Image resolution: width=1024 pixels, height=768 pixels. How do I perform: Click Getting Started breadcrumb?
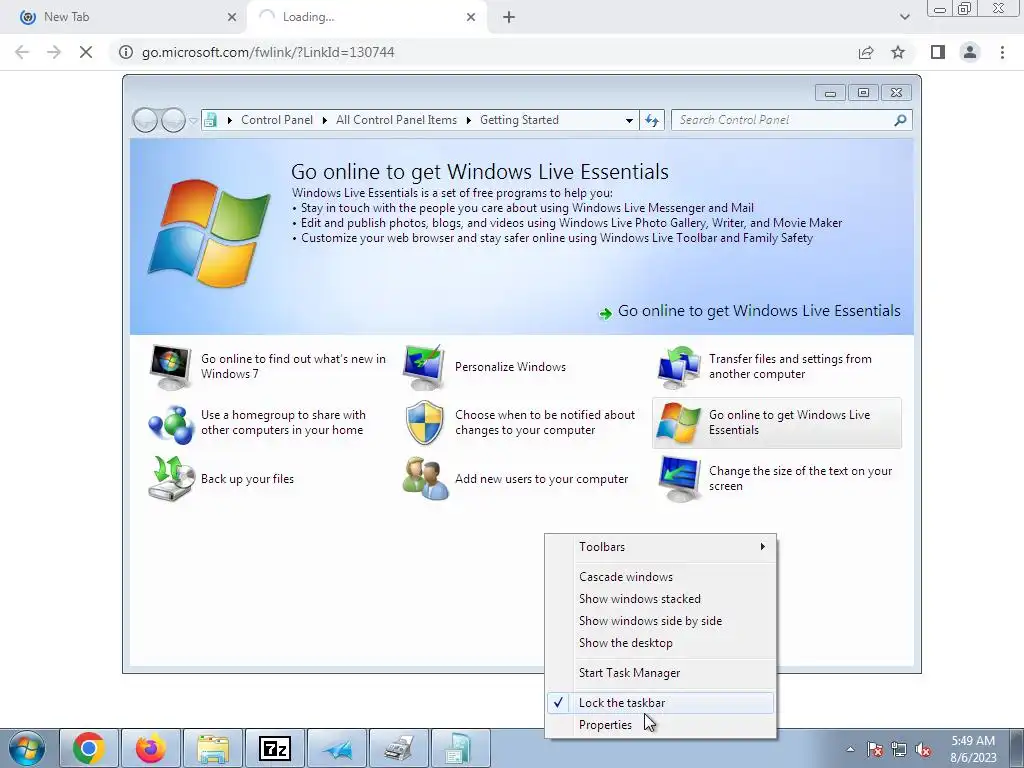pyautogui.click(x=519, y=120)
